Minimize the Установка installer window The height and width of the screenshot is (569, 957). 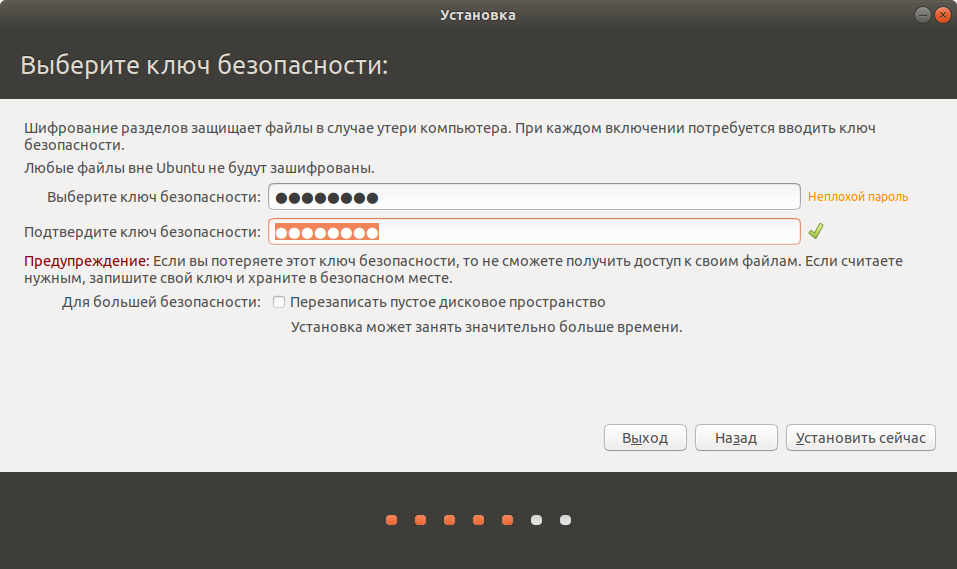click(921, 15)
